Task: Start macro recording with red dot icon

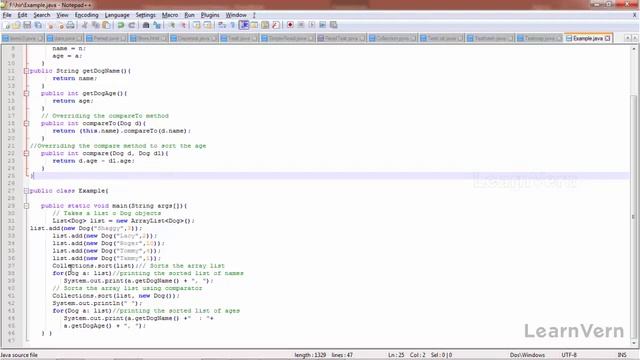Action: click(x=290, y=25)
